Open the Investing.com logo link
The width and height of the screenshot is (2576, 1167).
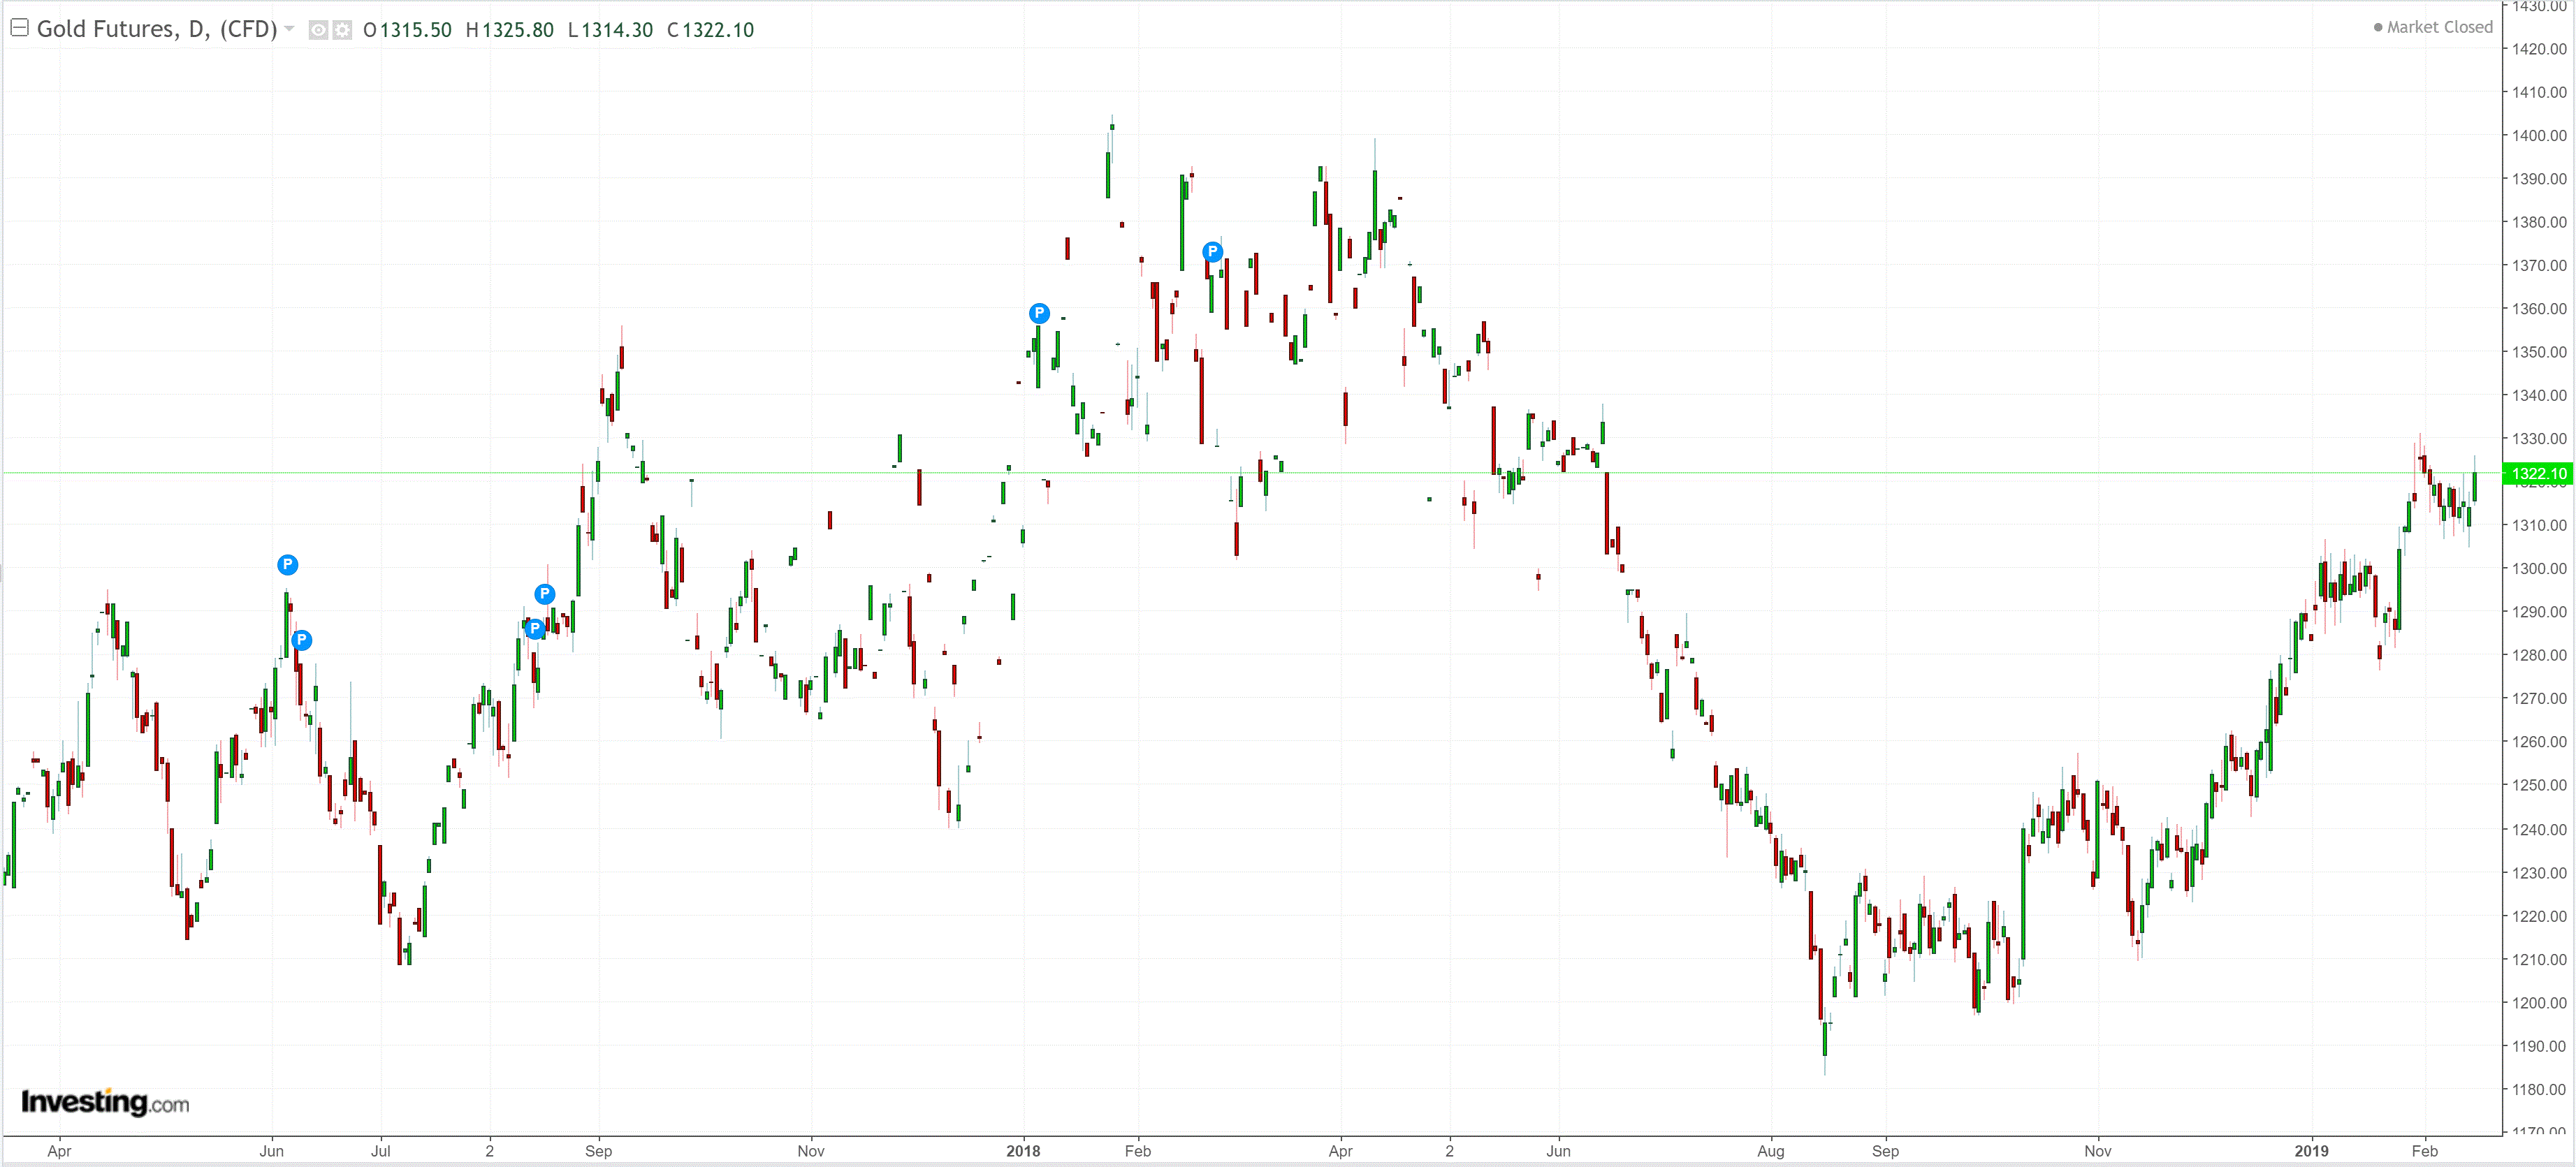(x=105, y=1102)
